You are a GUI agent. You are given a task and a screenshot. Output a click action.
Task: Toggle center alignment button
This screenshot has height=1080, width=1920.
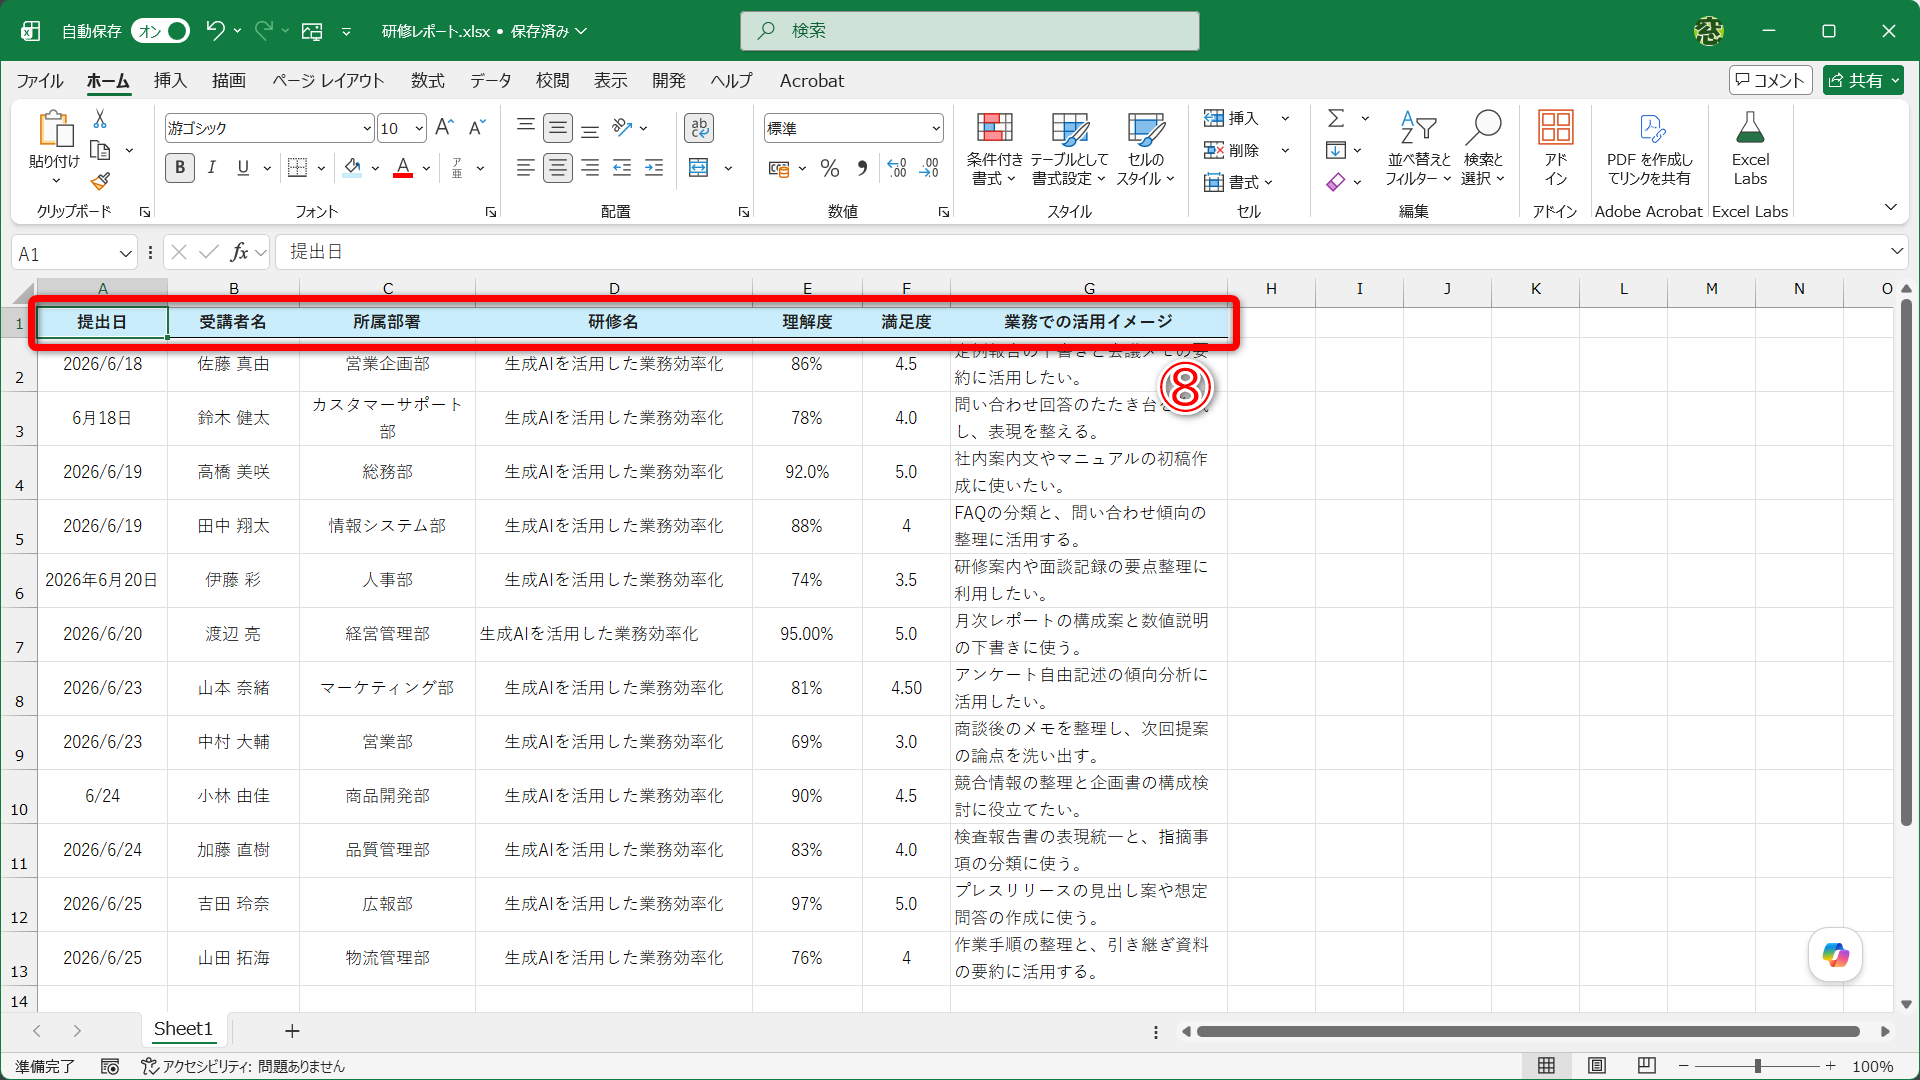tap(558, 168)
